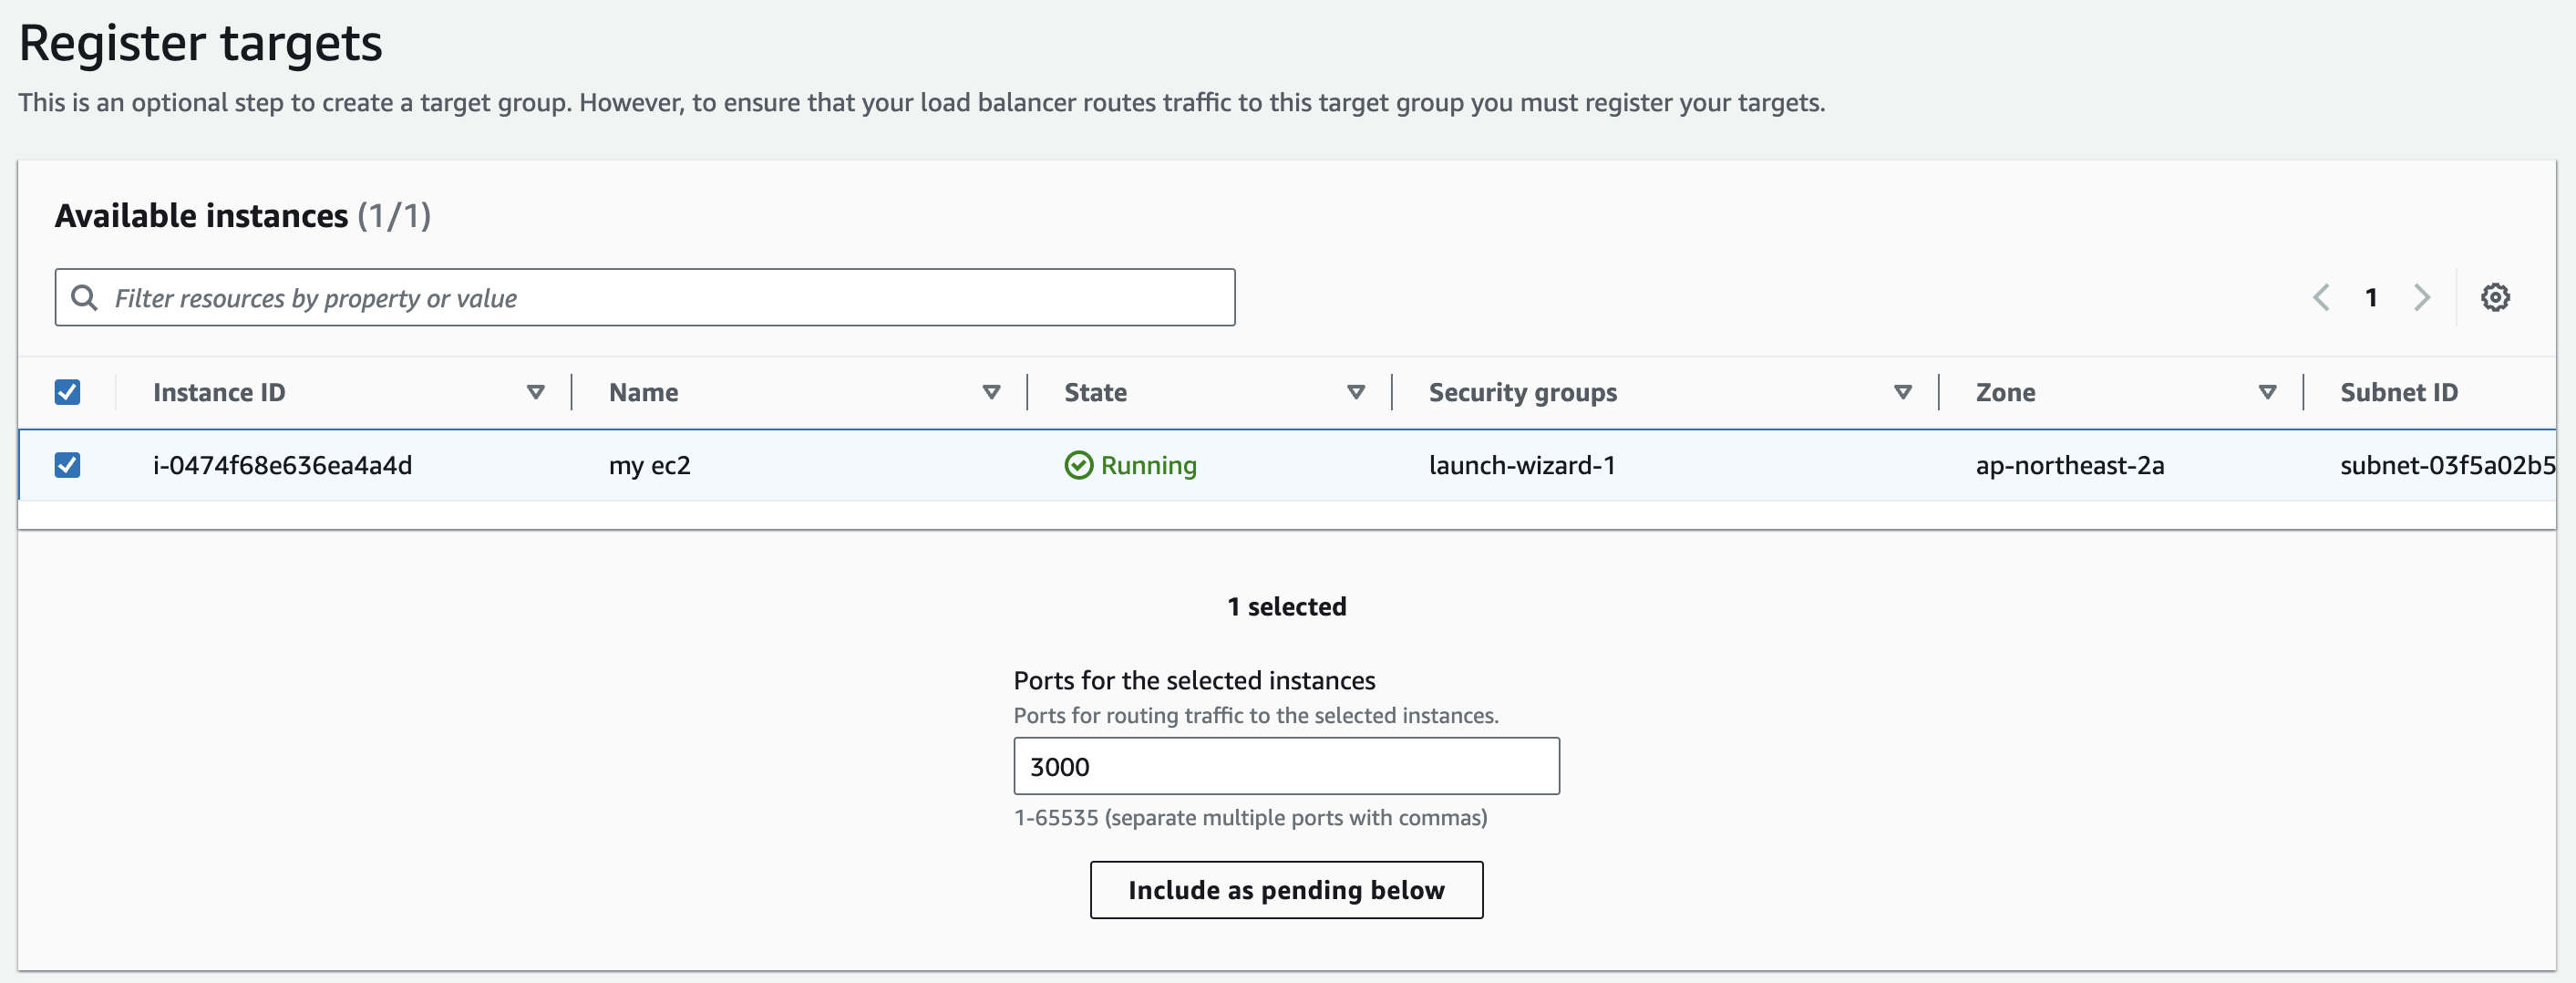The width and height of the screenshot is (2576, 983).
Task: Click the Subnet ID column header
Action: coord(2398,392)
